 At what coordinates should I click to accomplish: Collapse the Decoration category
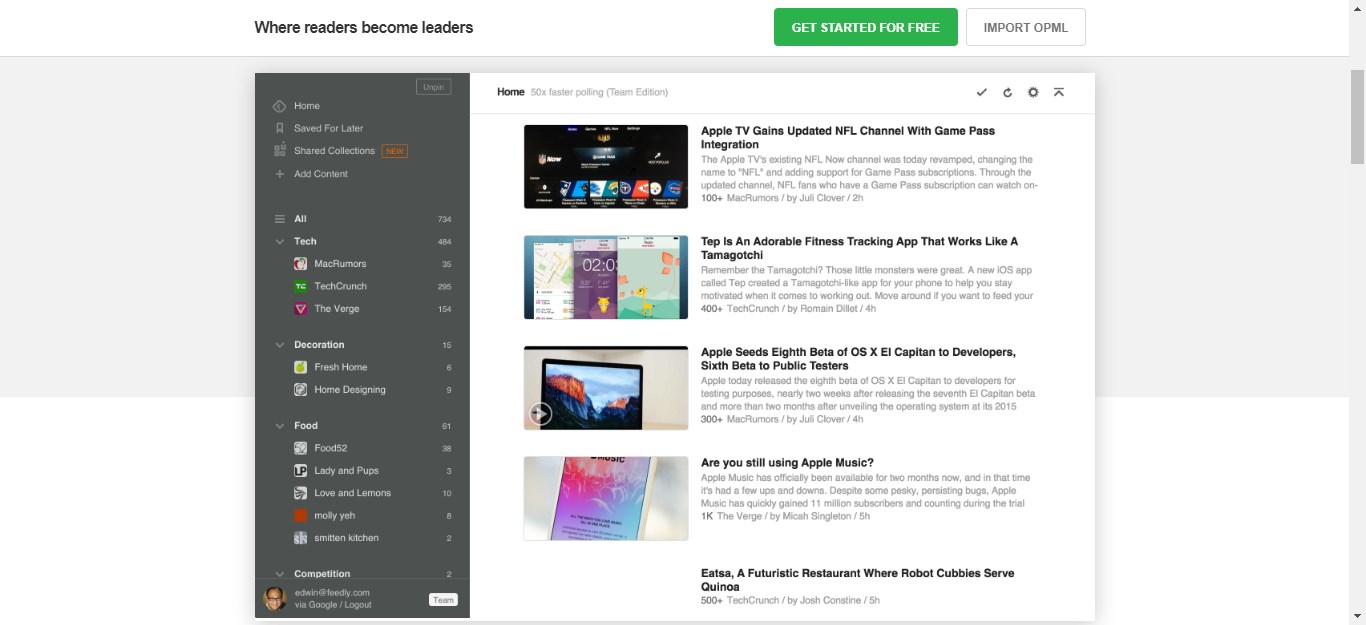pyautogui.click(x=280, y=345)
